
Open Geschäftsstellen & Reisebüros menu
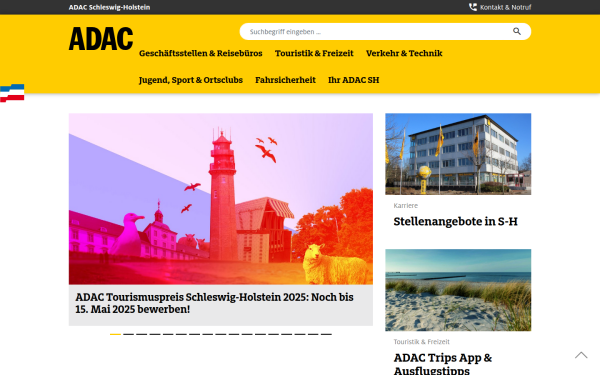pyautogui.click(x=201, y=53)
